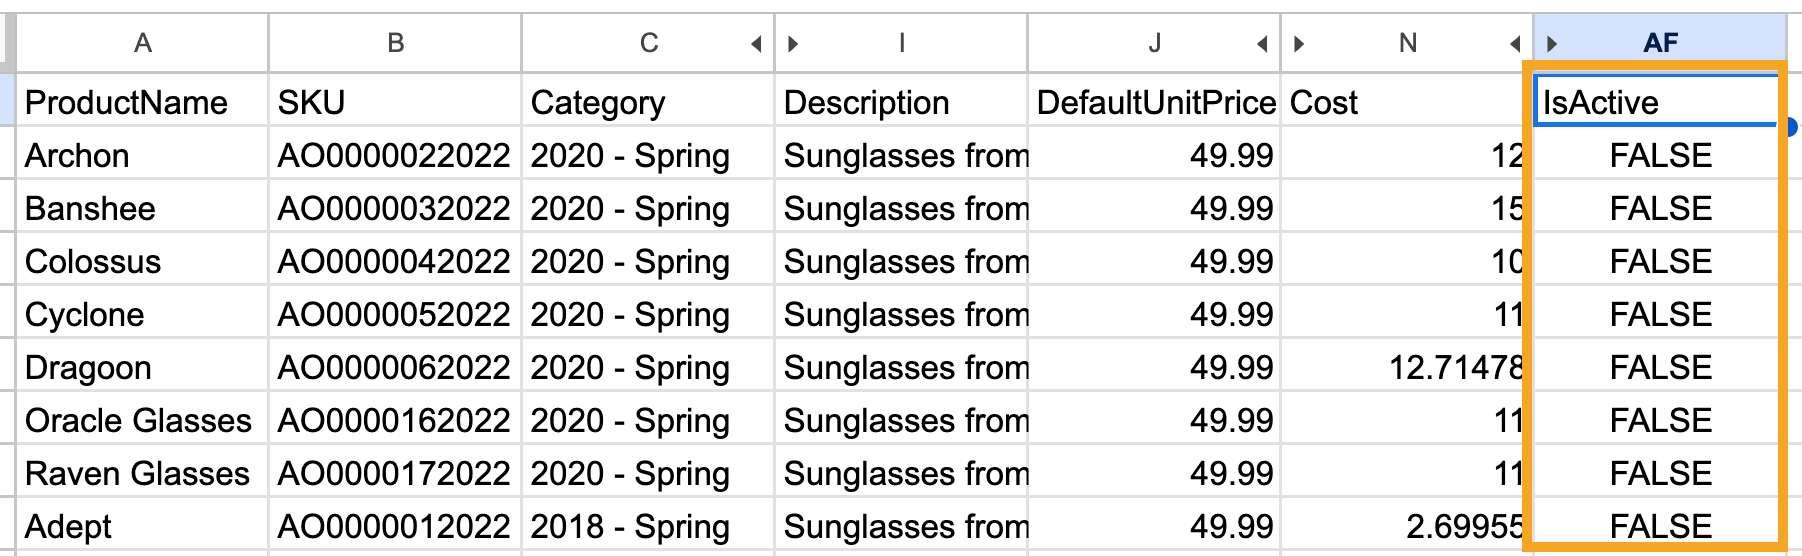Select the column B header
This screenshot has width=1802, height=556.
tap(395, 43)
